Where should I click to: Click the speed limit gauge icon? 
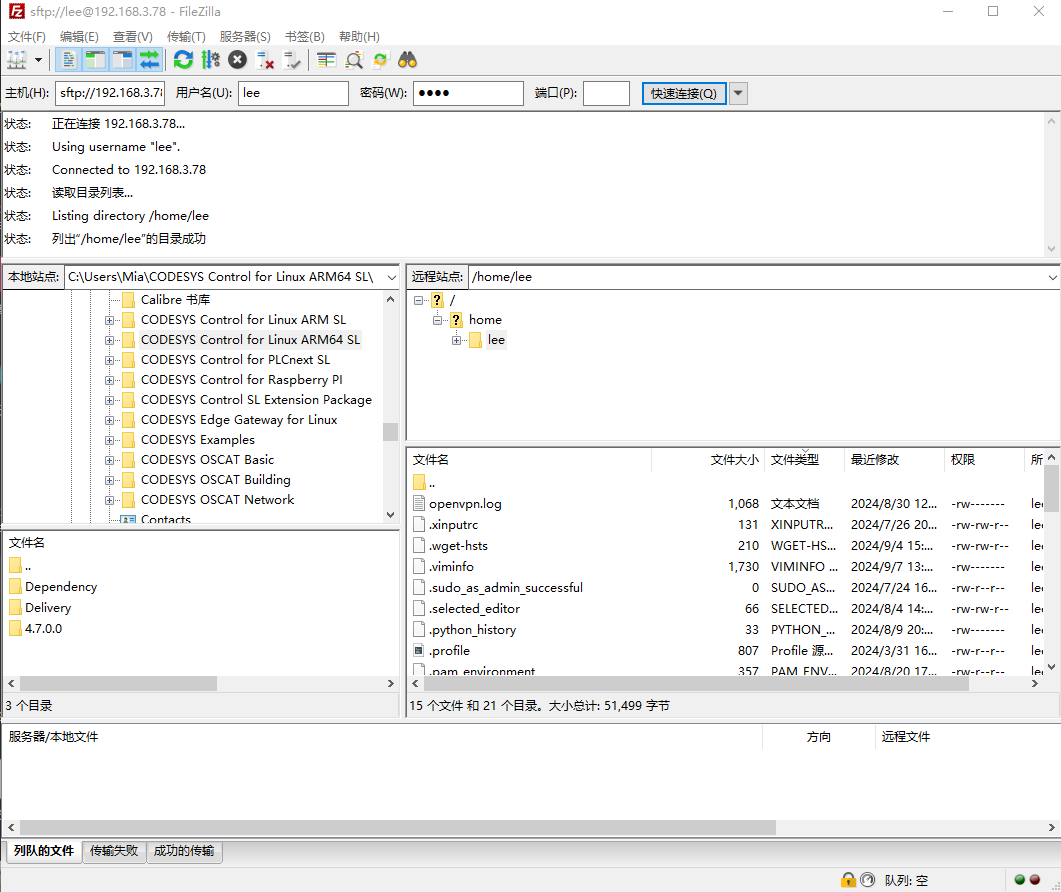[867, 880]
